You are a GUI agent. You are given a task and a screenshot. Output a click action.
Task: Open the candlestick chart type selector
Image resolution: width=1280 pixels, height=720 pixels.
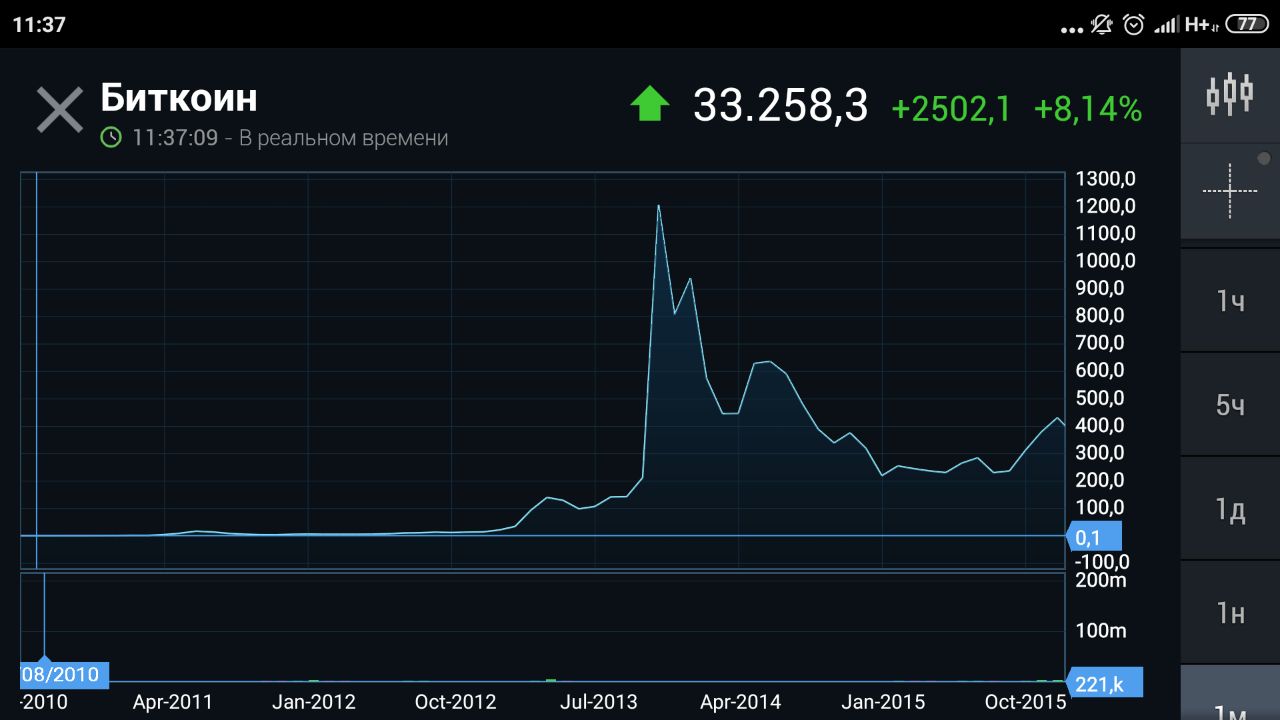pyautogui.click(x=1230, y=94)
